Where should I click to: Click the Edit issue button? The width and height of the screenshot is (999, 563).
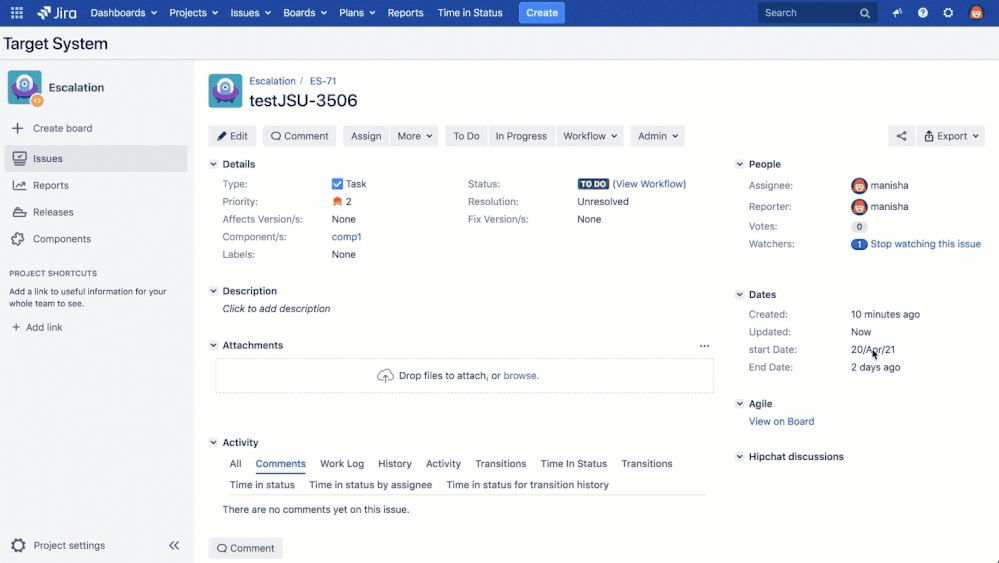pos(232,136)
